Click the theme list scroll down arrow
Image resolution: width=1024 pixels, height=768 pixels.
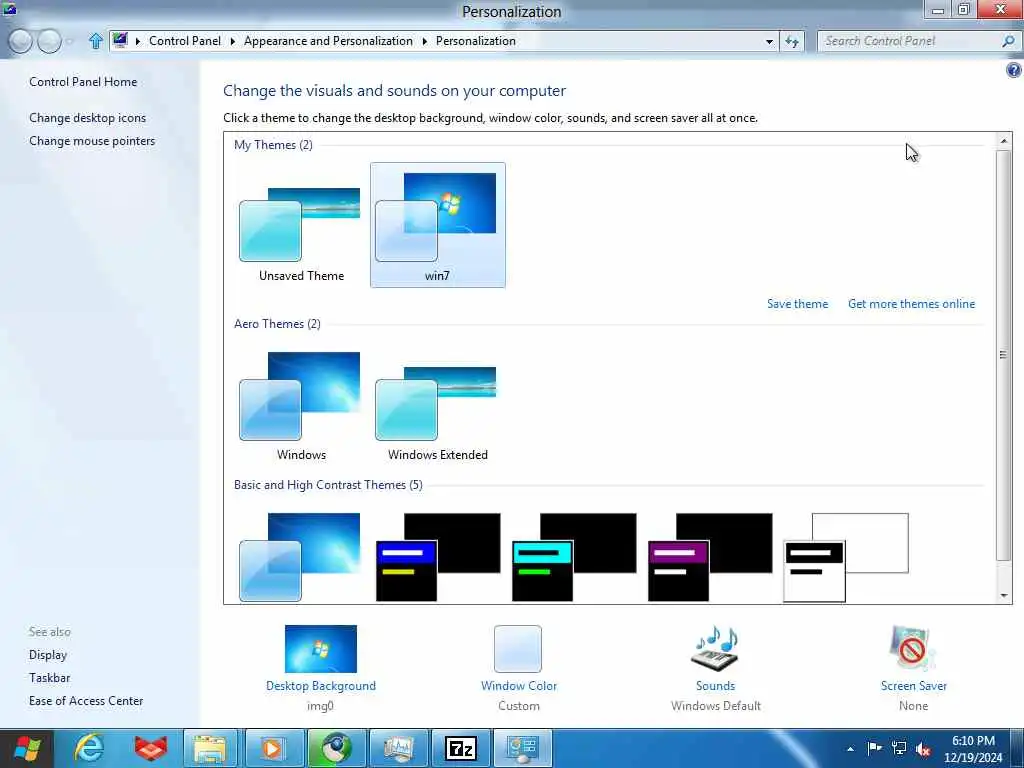tap(1004, 596)
